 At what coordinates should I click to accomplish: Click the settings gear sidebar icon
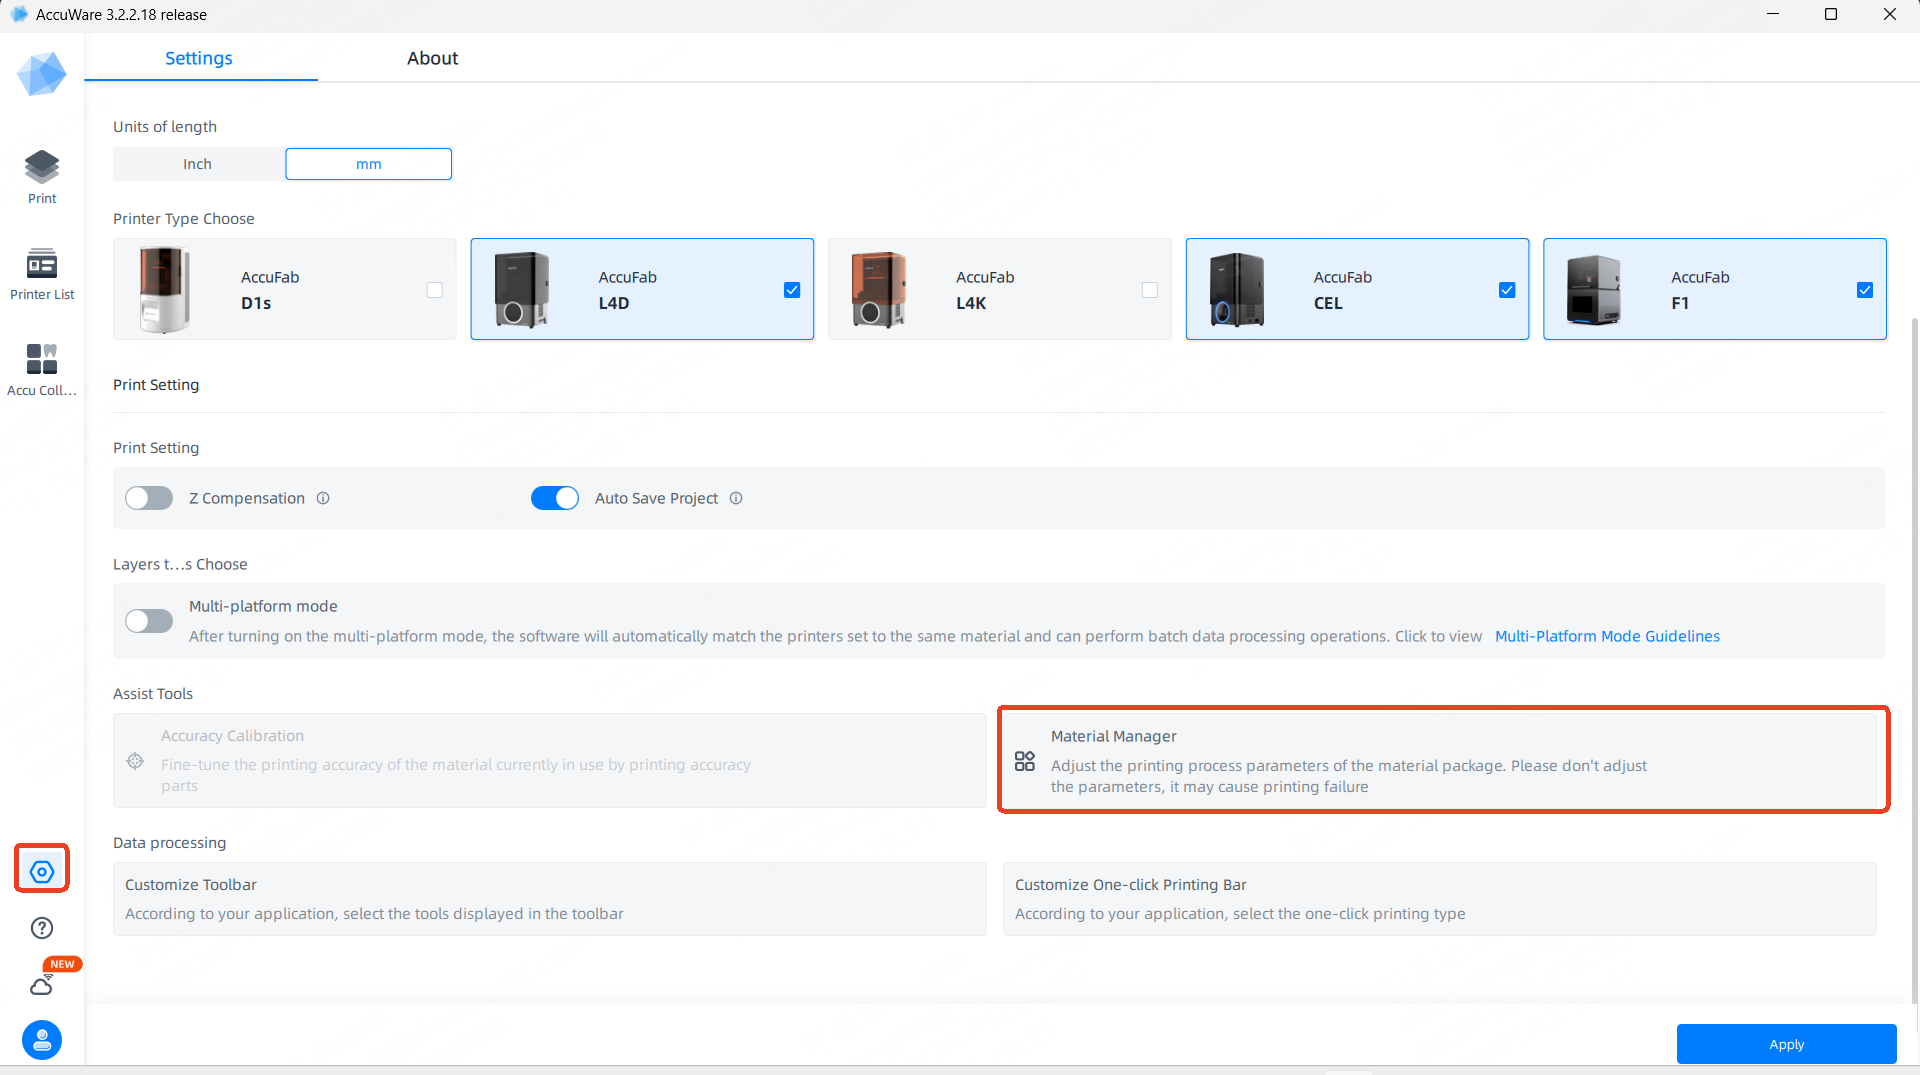(42, 871)
